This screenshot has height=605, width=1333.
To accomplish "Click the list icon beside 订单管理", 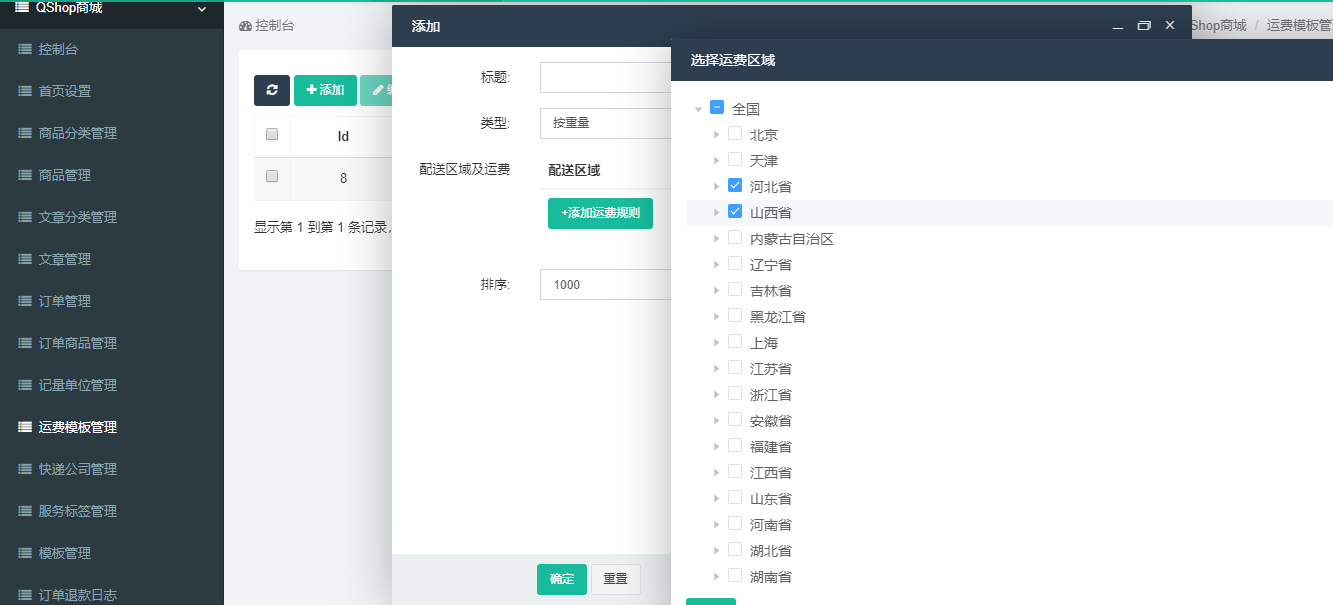I will pyautogui.click(x=25, y=301).
